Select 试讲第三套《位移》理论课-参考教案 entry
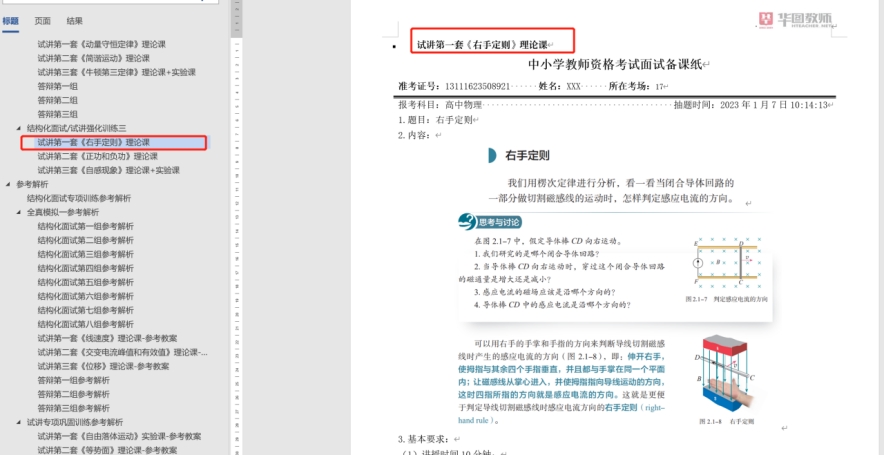This screenshot has height=455, width=884. [x=102, y=366]
